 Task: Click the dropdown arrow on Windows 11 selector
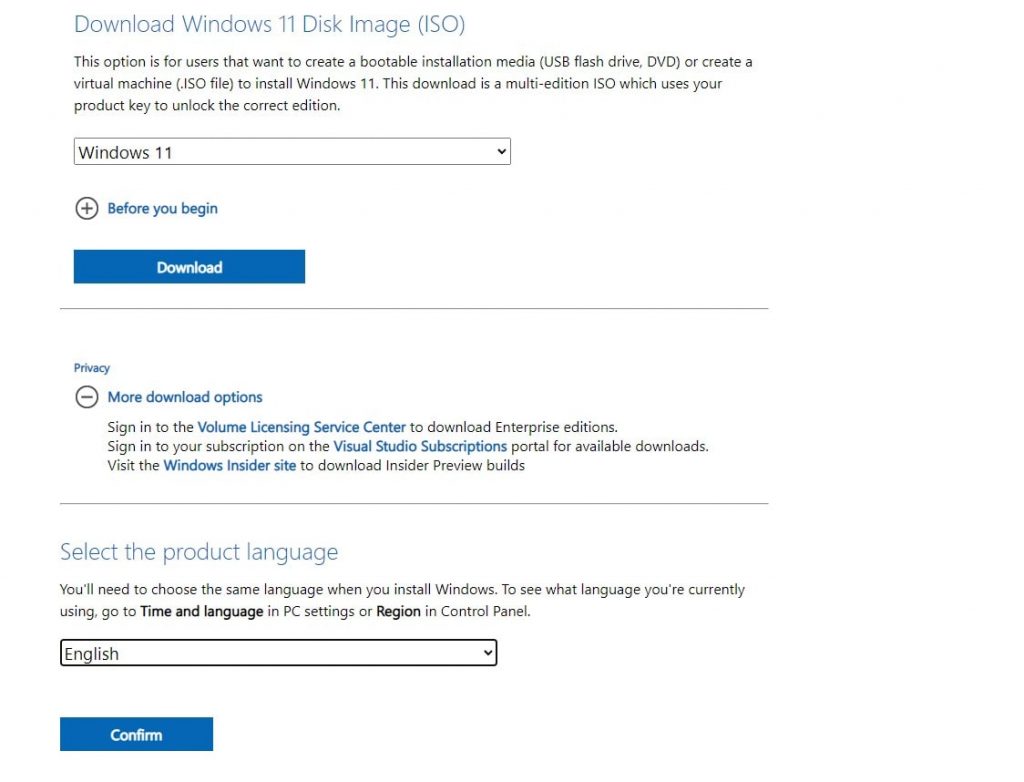(x=501, y=151)
